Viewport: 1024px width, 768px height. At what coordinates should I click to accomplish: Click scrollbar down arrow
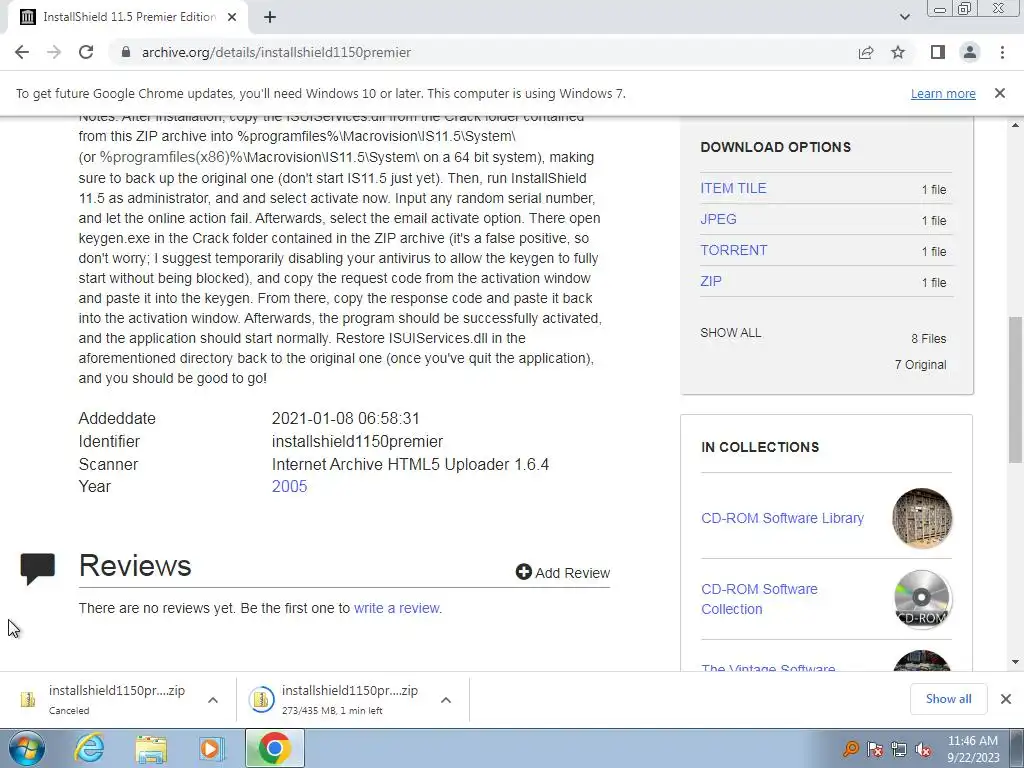coord(1016,662)
